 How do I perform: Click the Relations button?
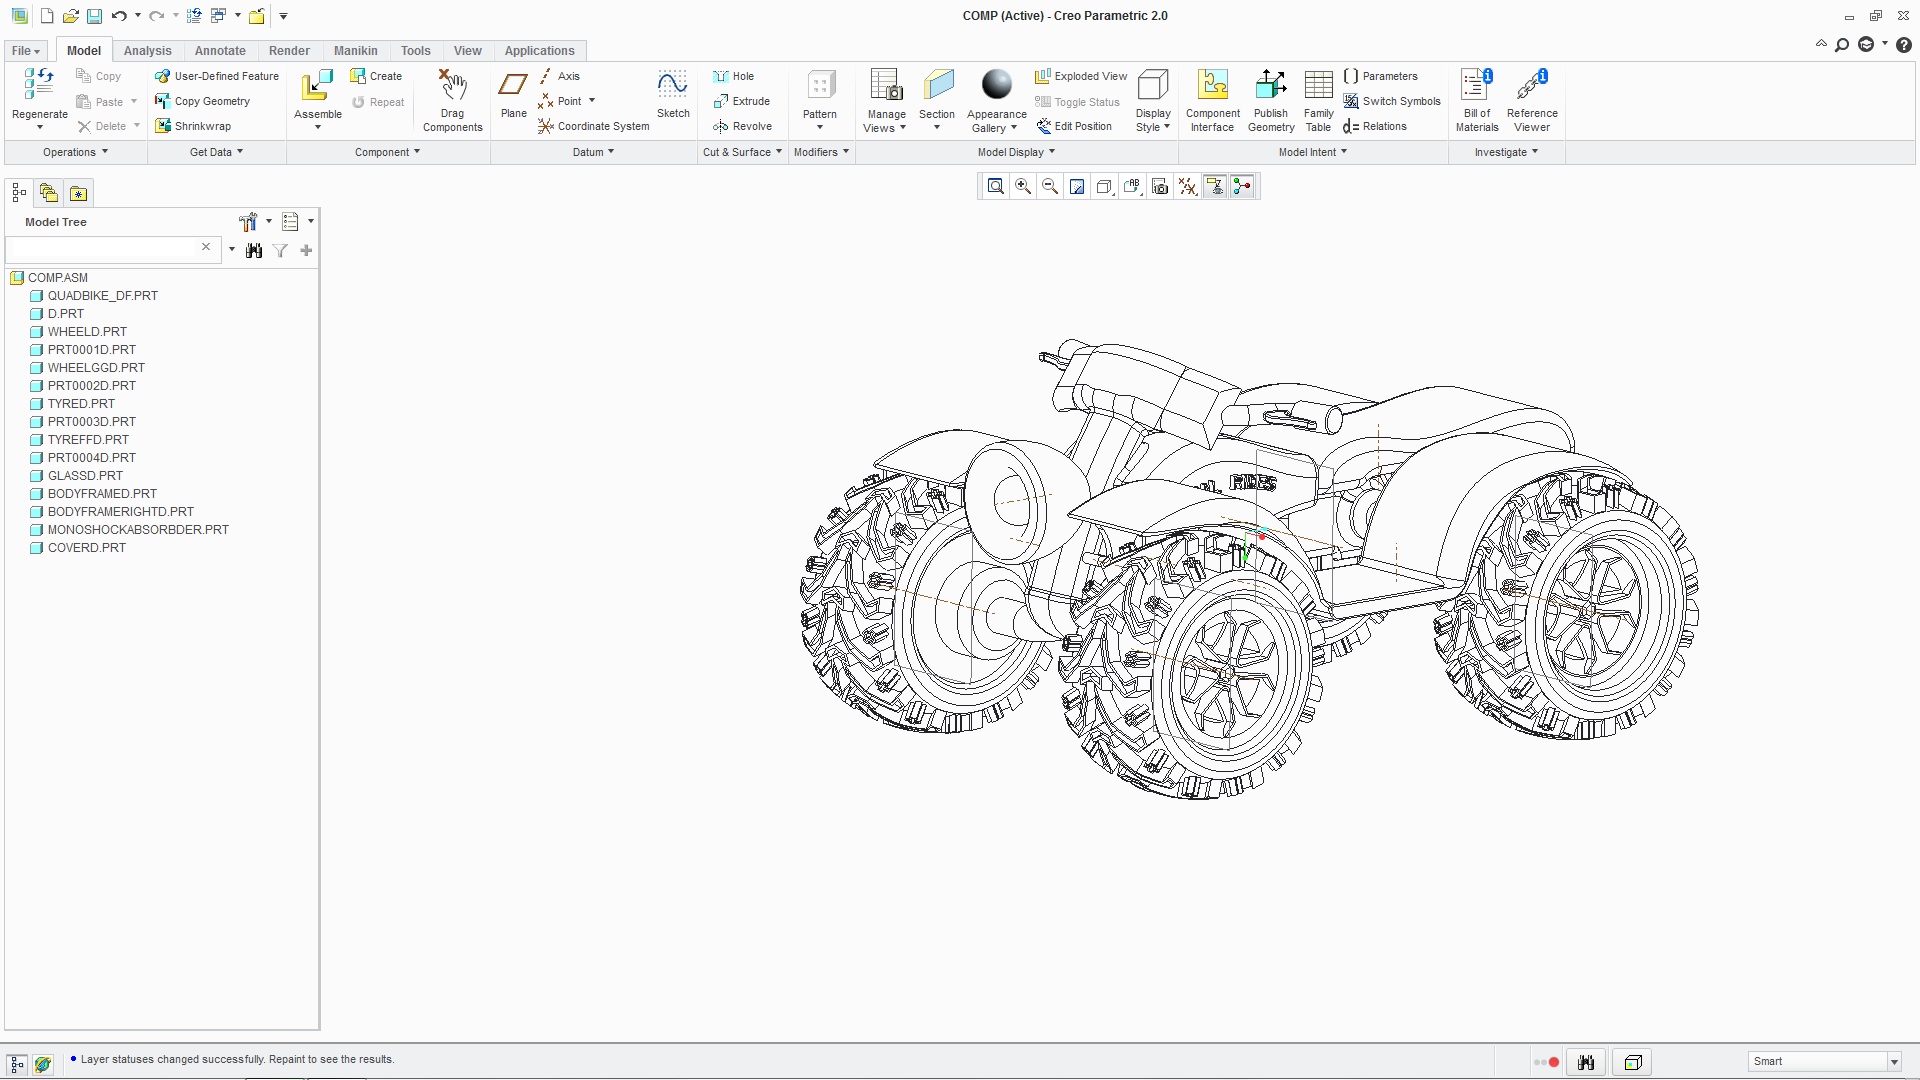[1375, 127]
